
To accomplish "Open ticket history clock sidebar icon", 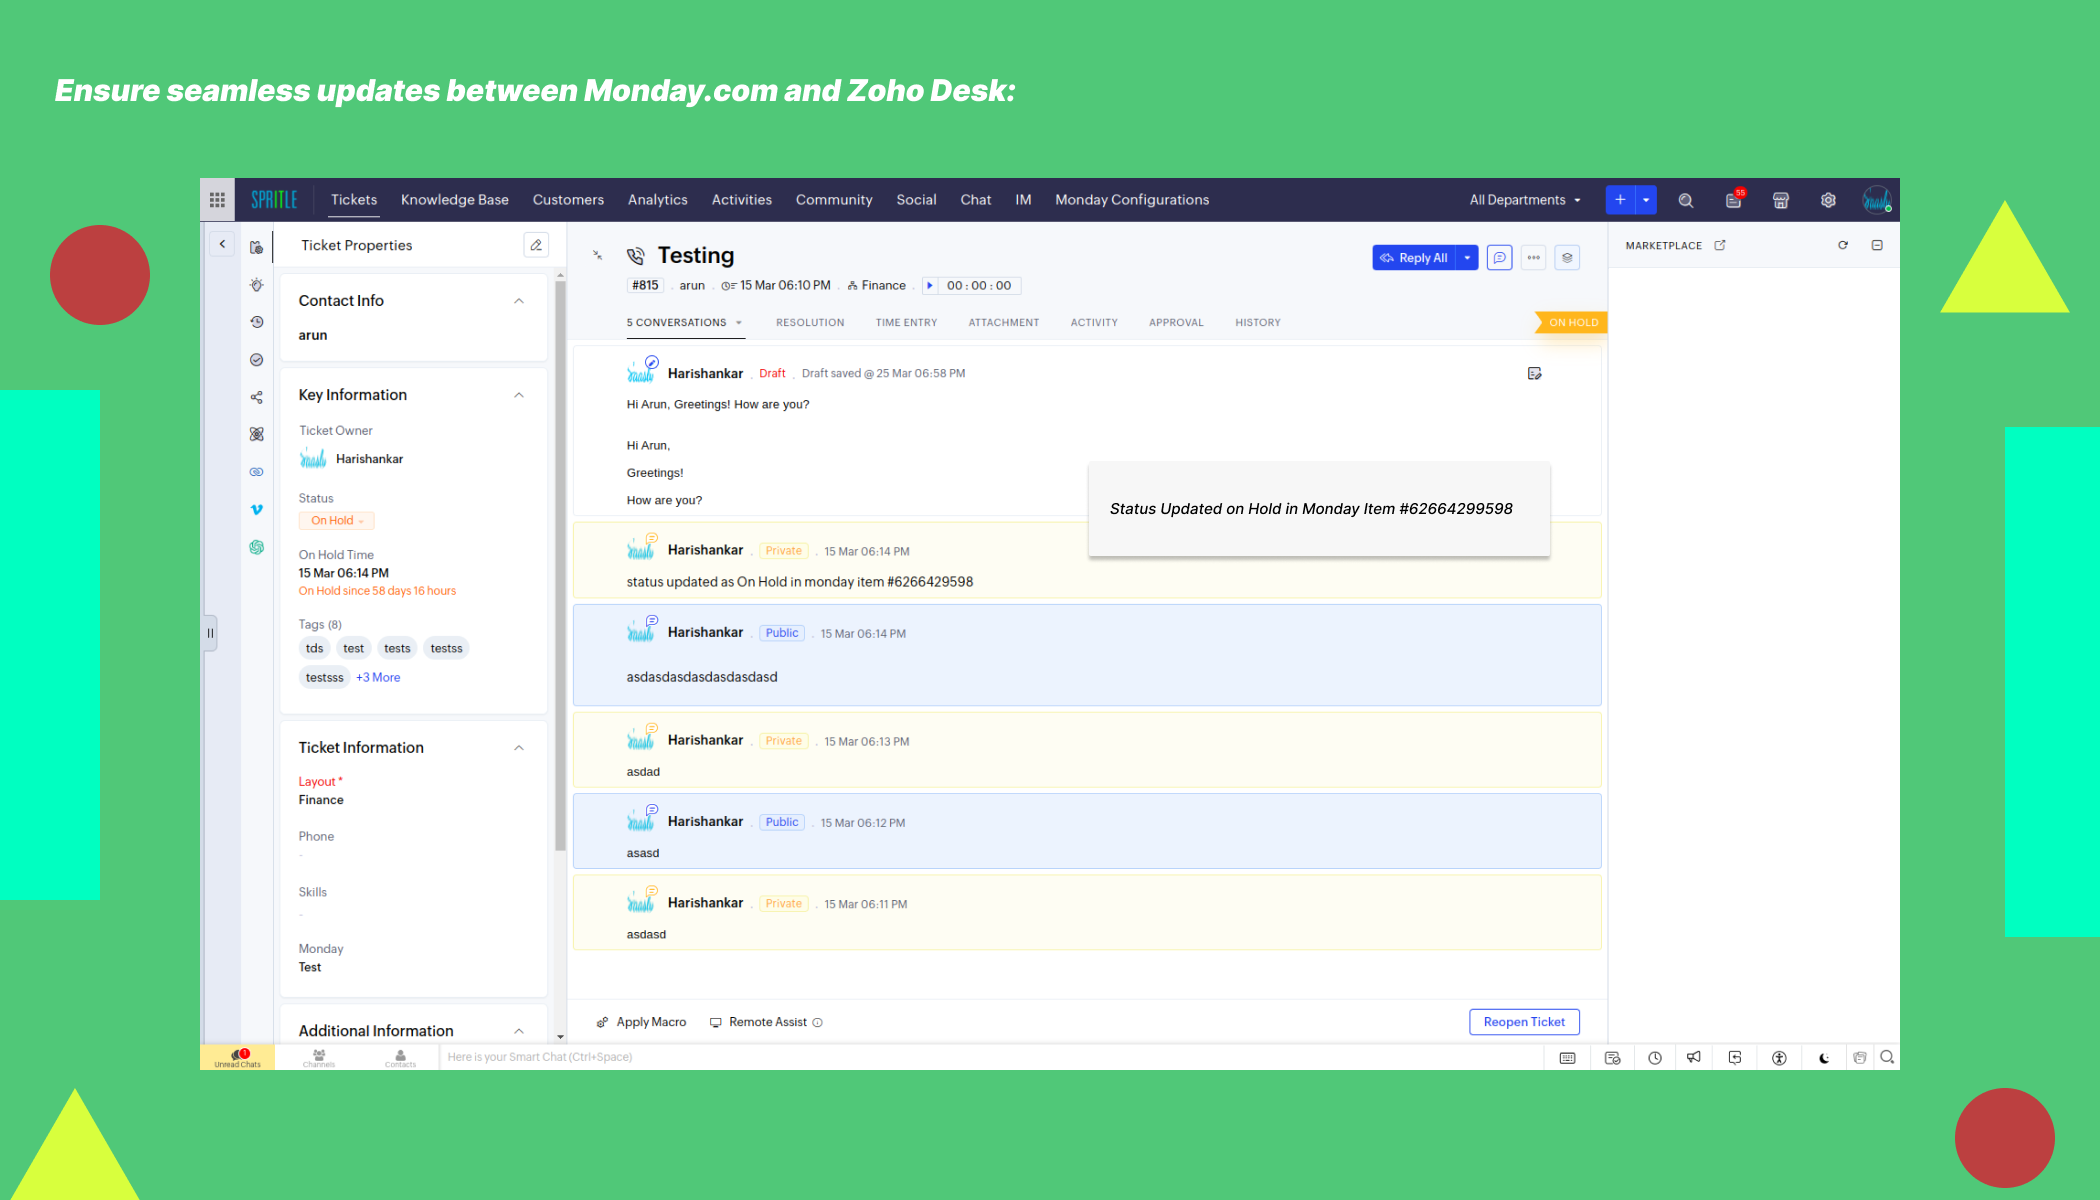I will [257, 322].
